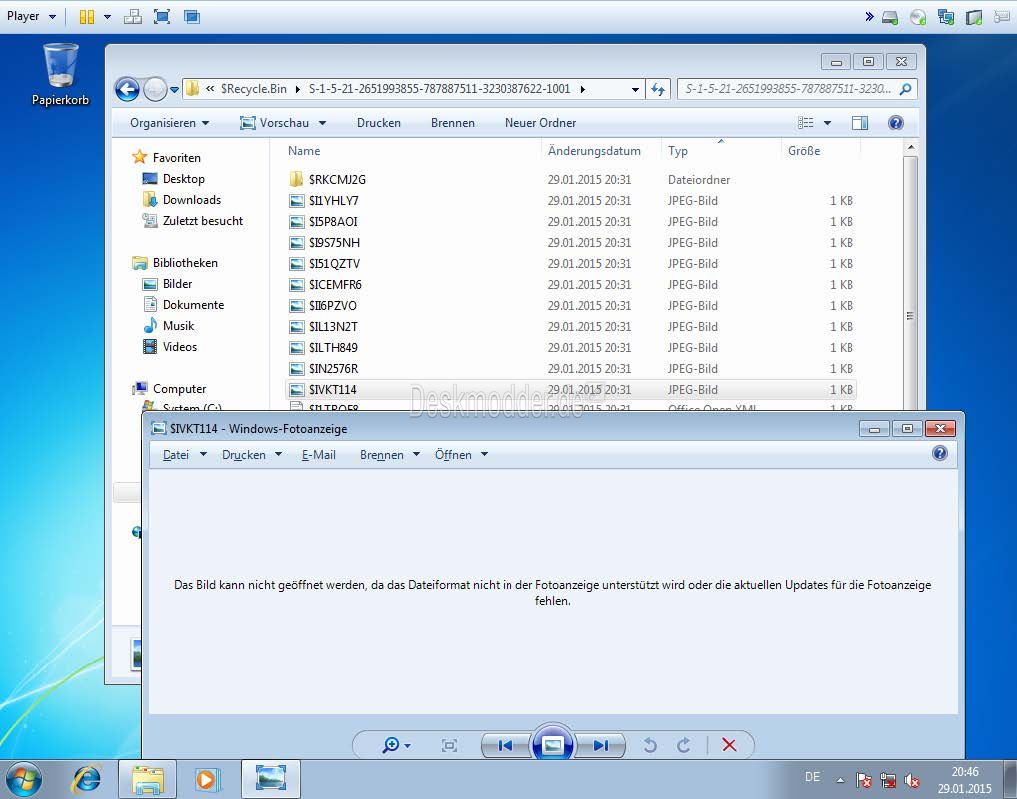
Task: Select file $I9S75NH
Action: point(571,243)
